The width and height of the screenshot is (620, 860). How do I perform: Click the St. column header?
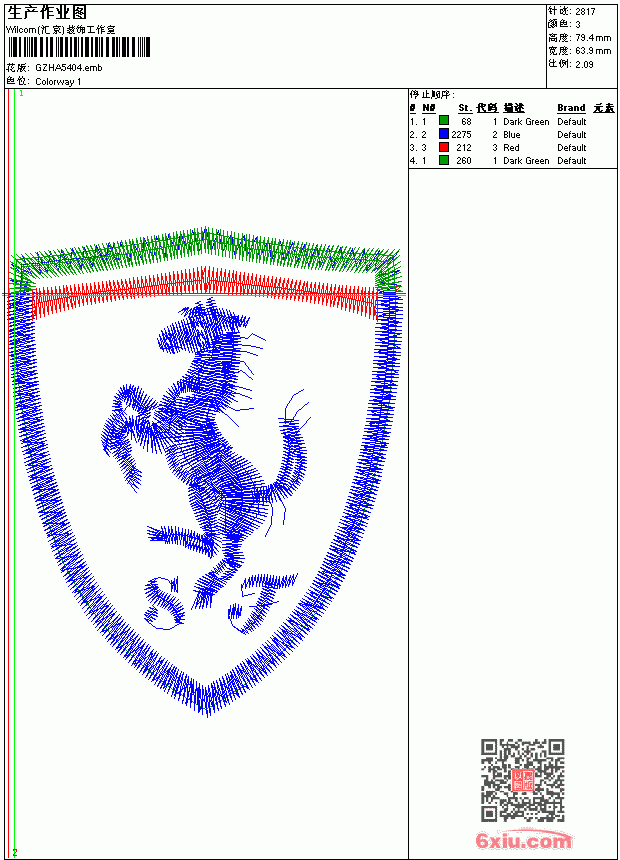coord(465,108)
